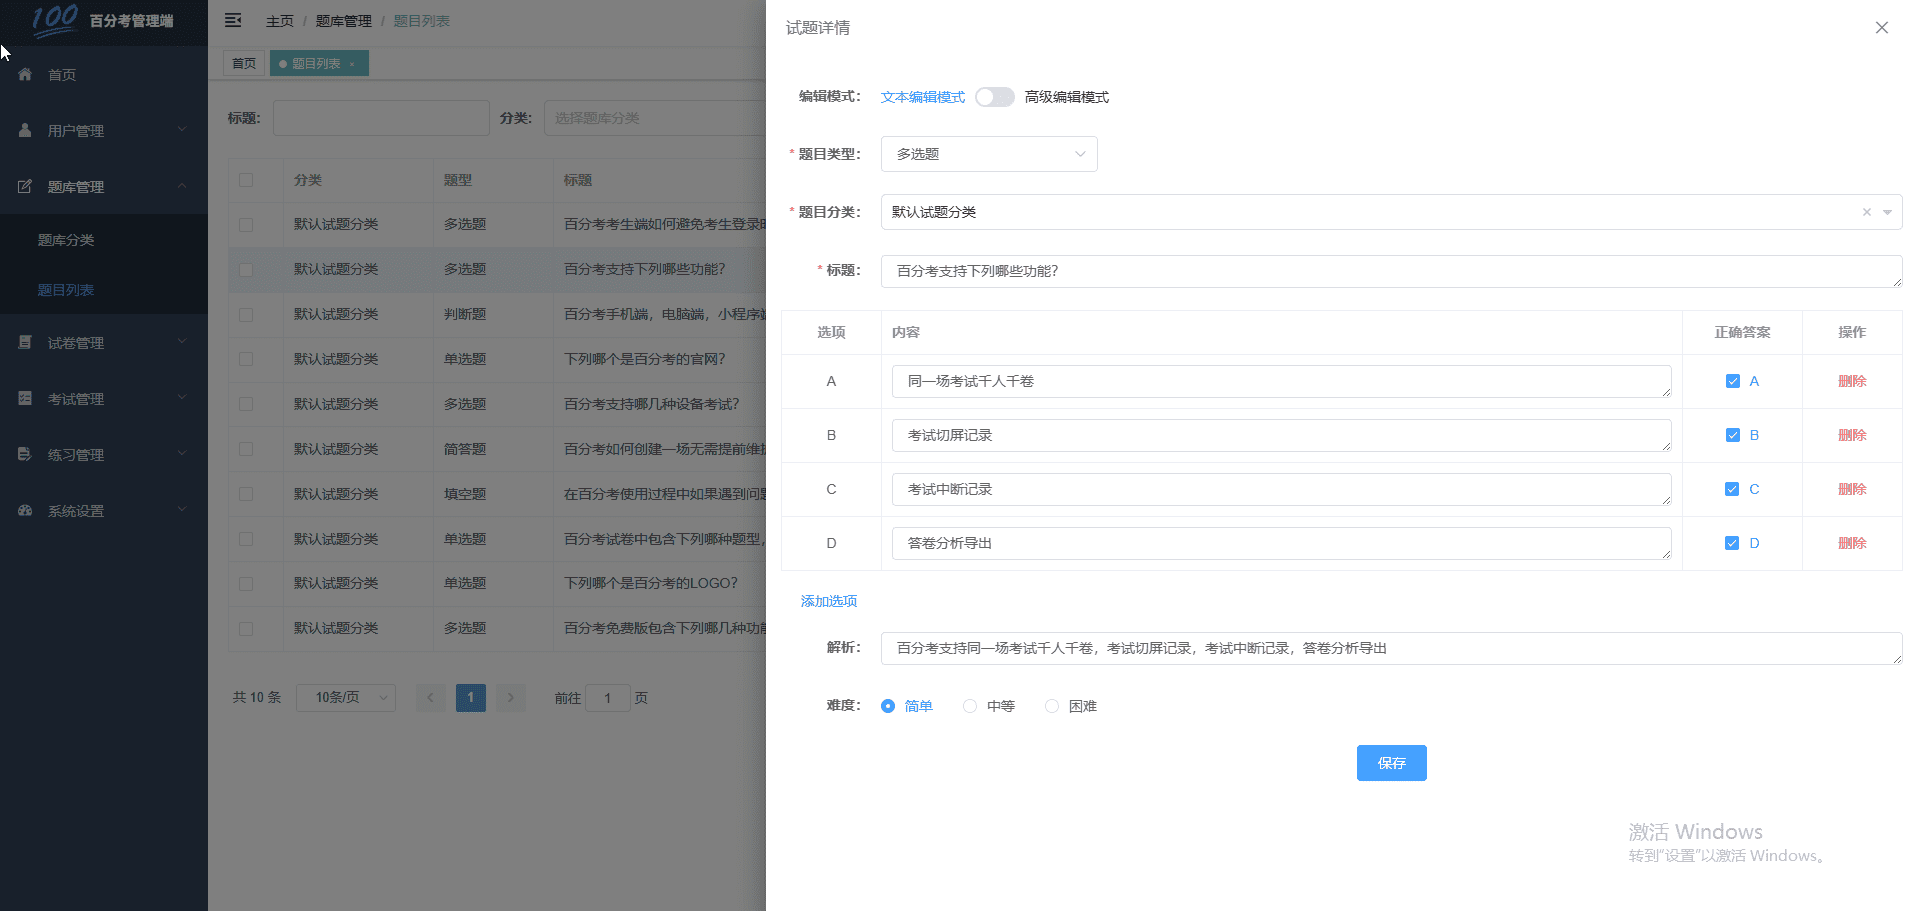
Task: Uncheck option B as correct answer
Action: [1732, 435]
